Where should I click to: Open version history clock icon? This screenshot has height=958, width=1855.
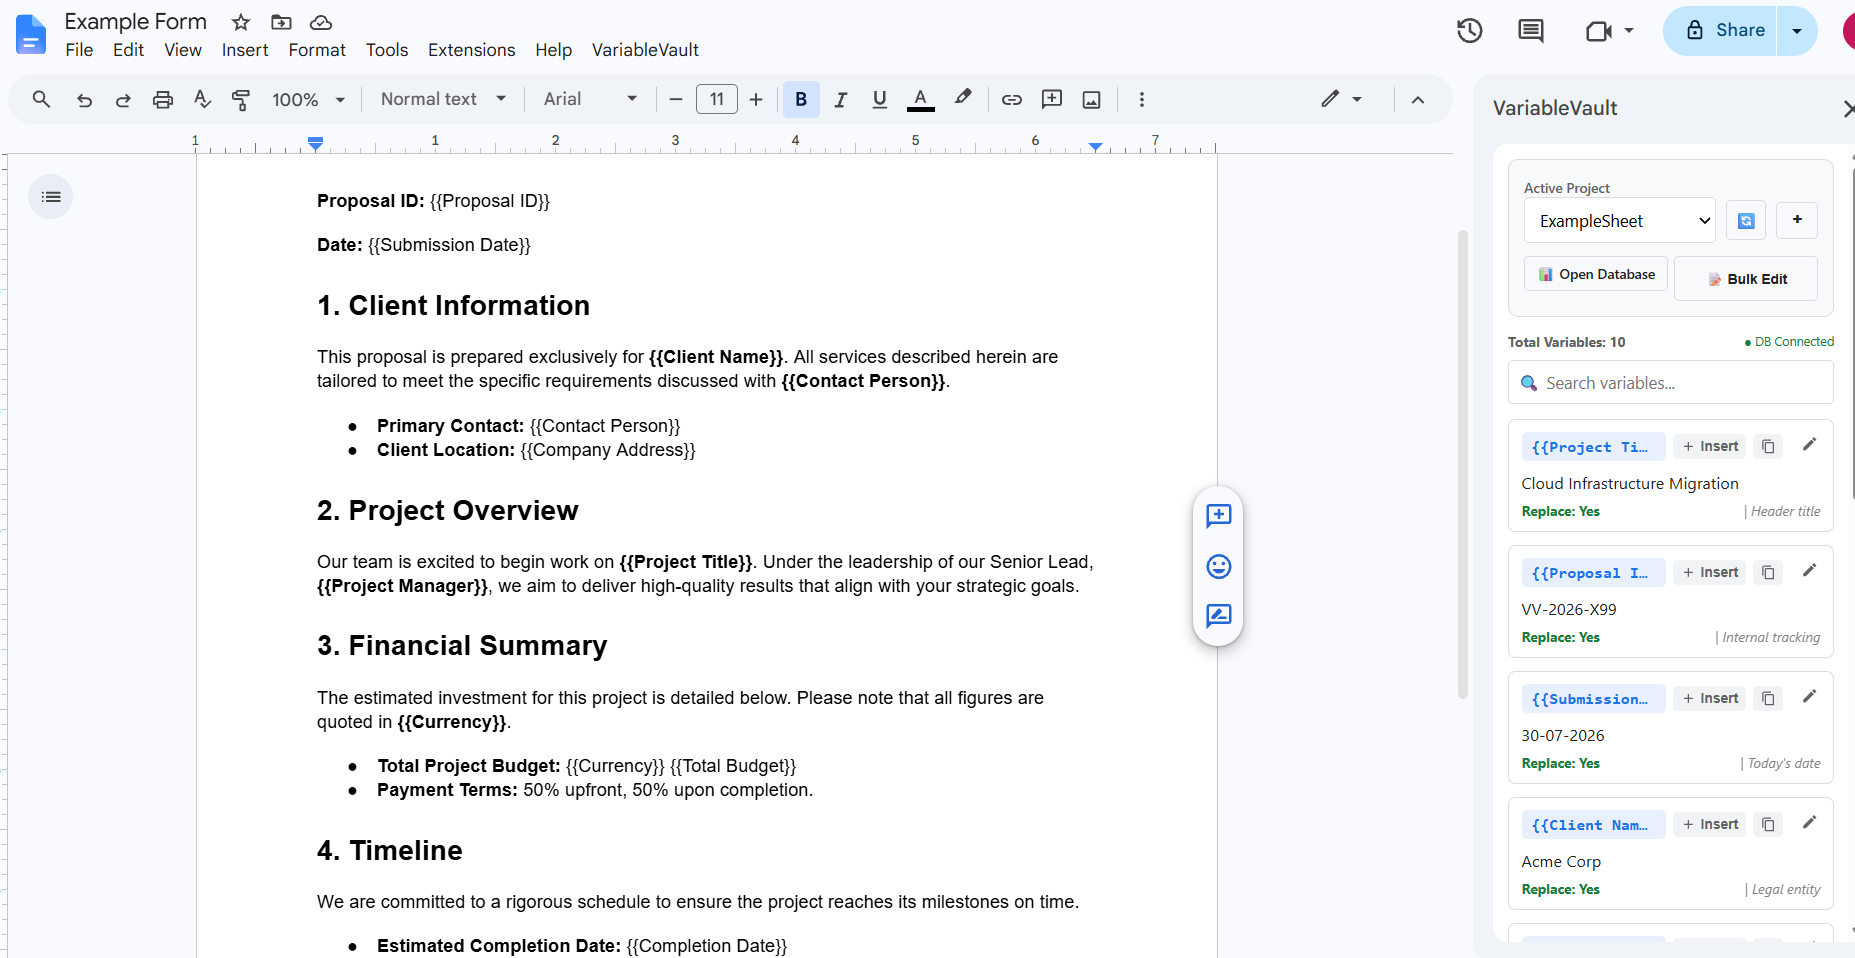(x=1469, y=31)
